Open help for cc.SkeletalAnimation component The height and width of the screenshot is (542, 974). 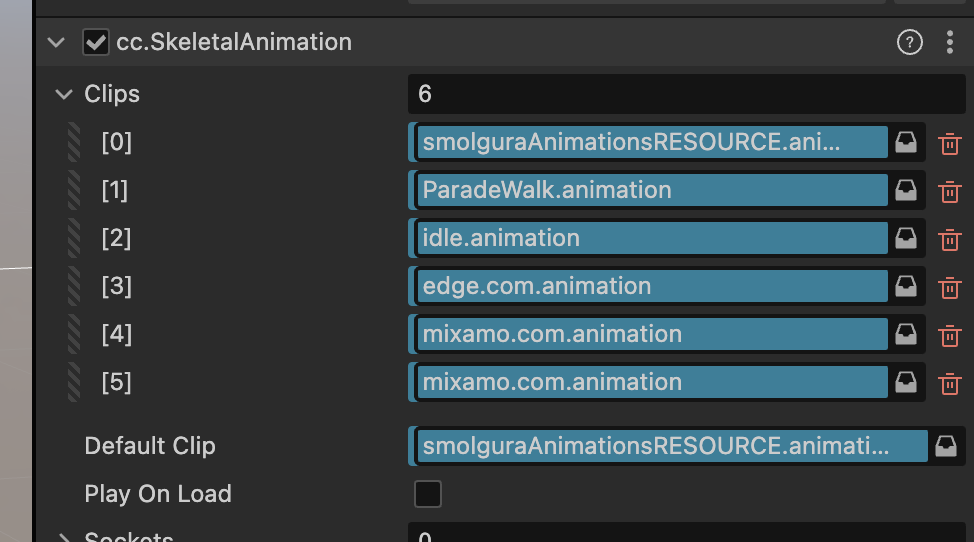909,42
